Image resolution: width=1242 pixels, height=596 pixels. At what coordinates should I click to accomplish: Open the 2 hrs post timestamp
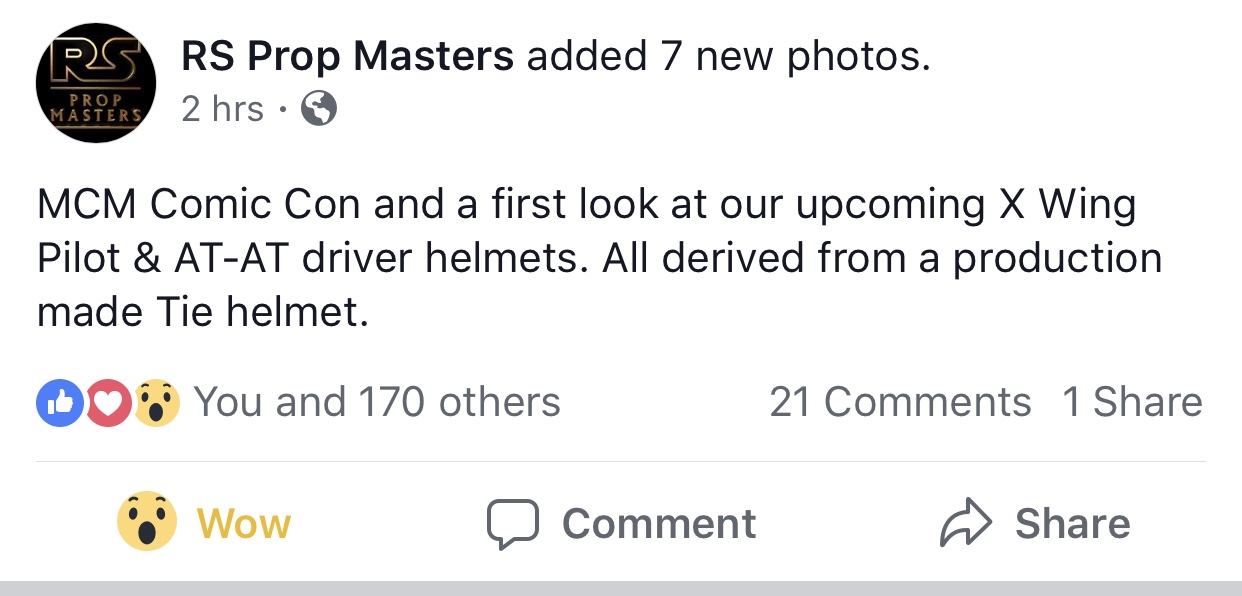pyautogui.click(x=222, y=109)
